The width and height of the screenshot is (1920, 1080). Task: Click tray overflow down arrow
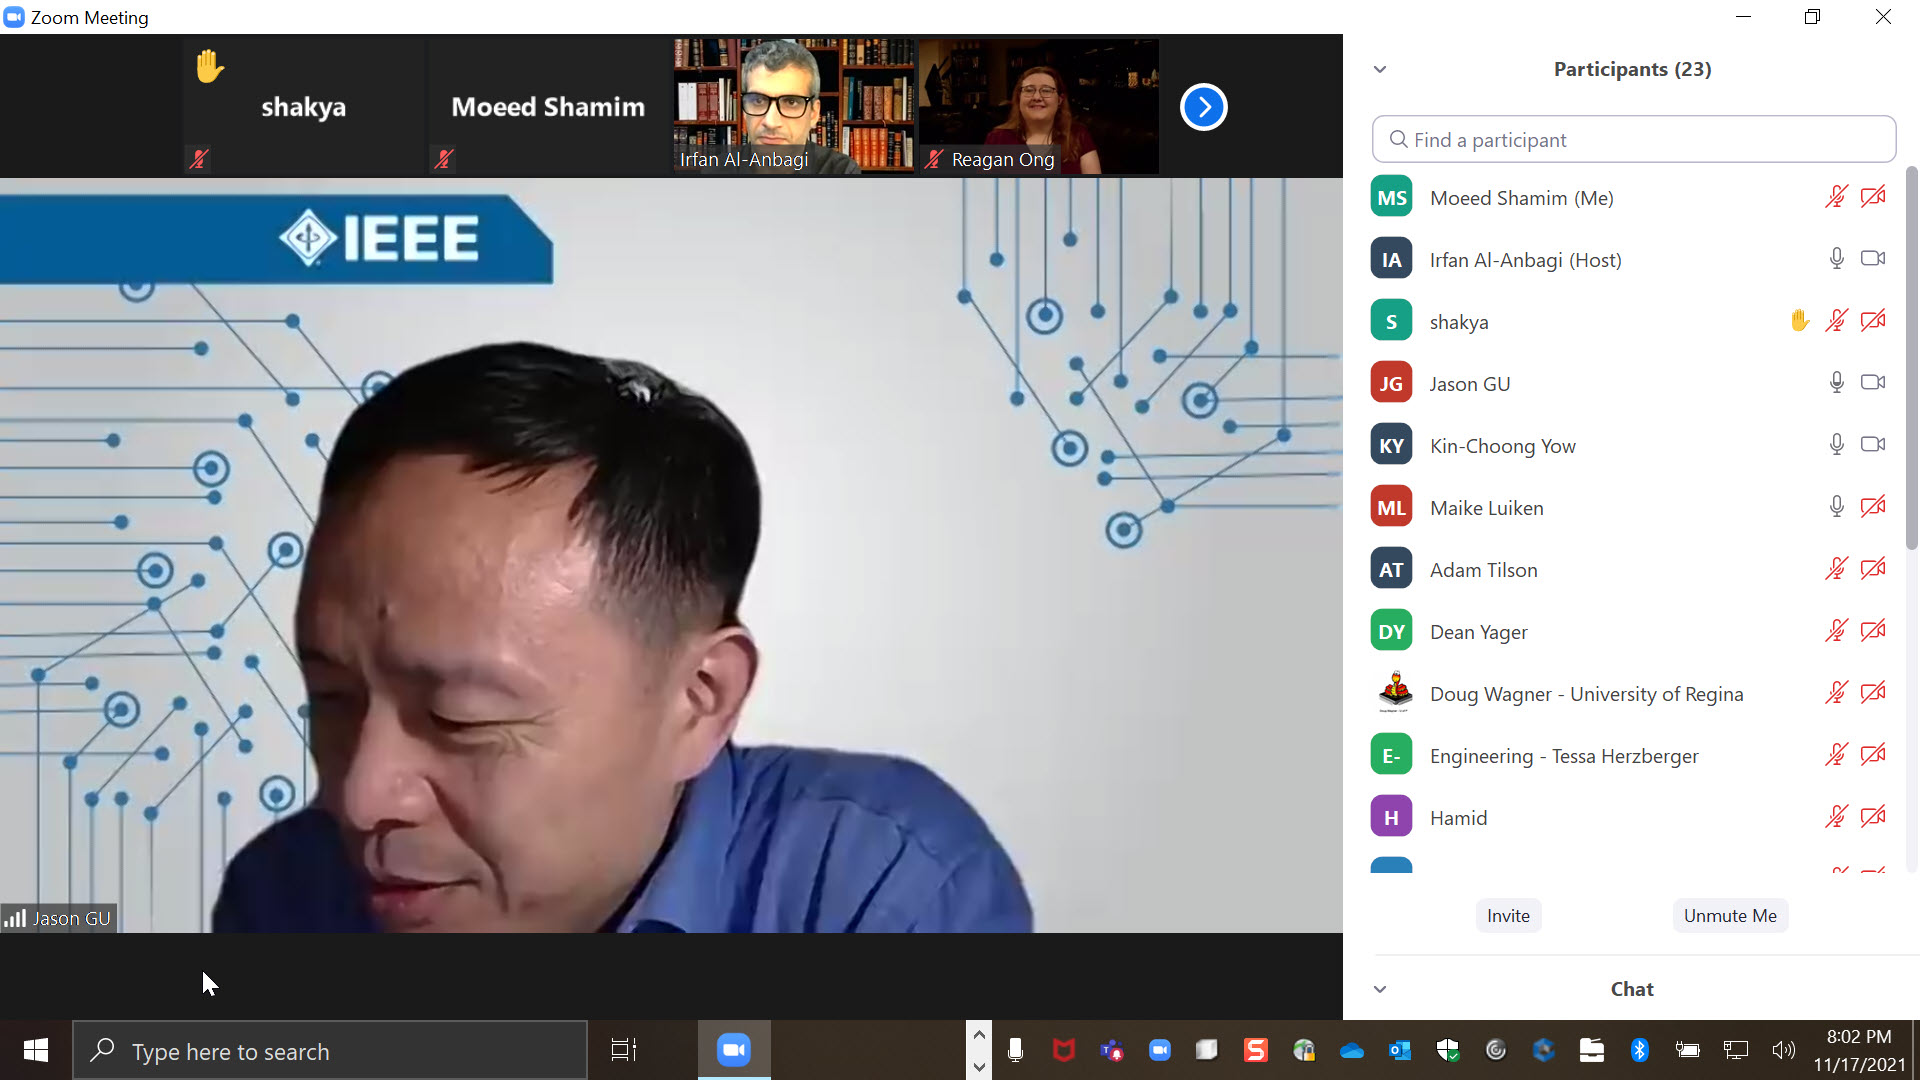(x=979, y=1067)
